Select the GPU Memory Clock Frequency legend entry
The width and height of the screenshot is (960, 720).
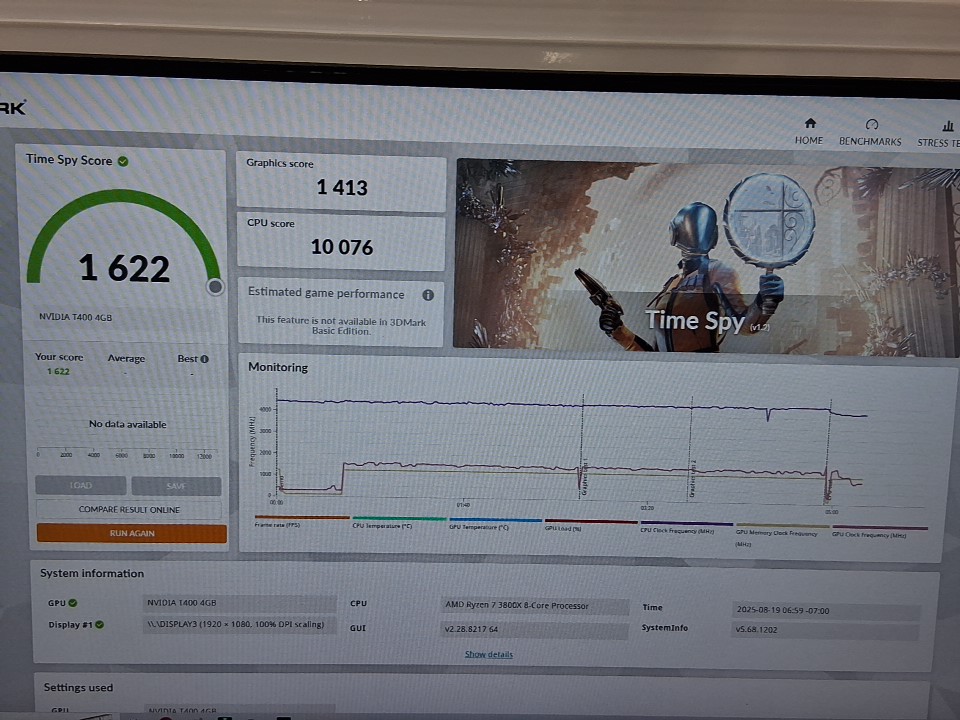(782, 533)
